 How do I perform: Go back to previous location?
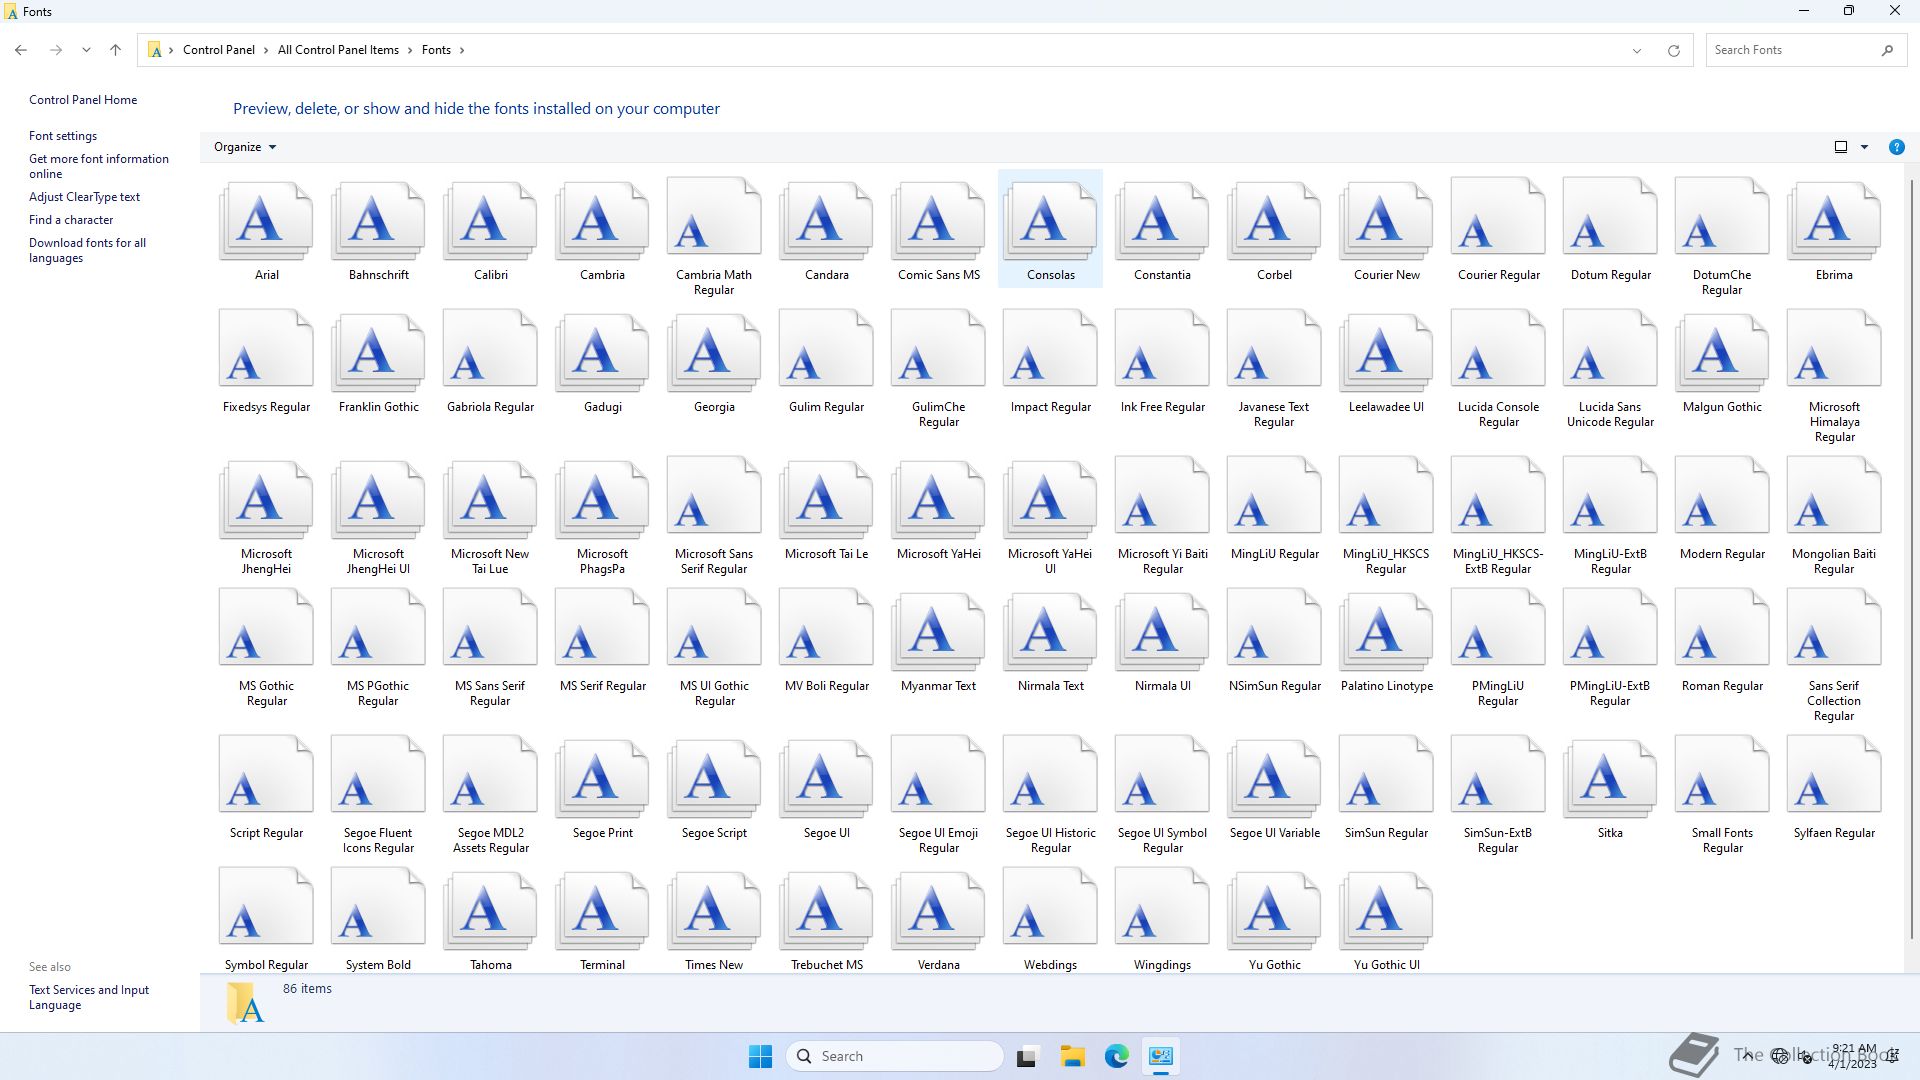coord(21,50)
